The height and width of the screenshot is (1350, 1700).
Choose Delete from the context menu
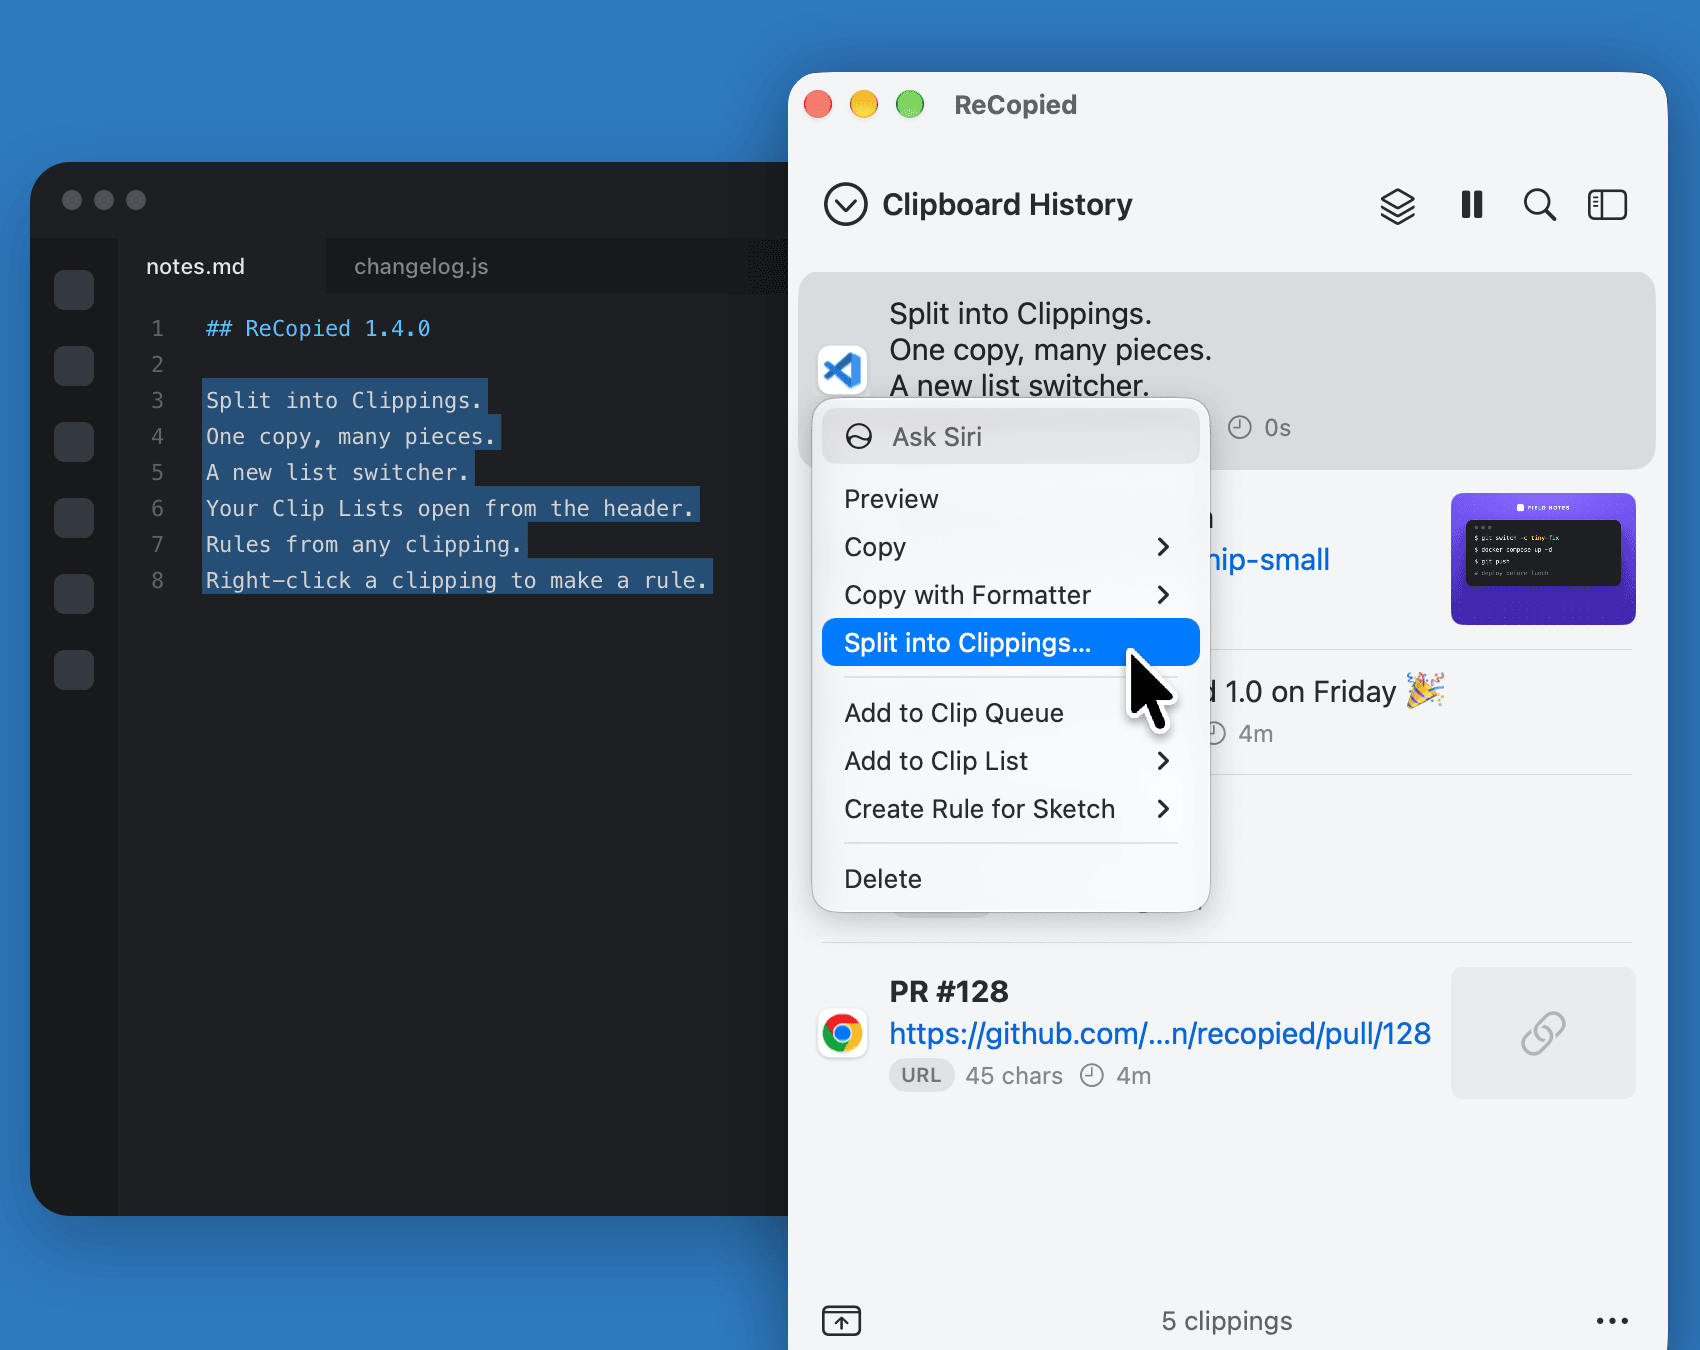(1010, 879)
